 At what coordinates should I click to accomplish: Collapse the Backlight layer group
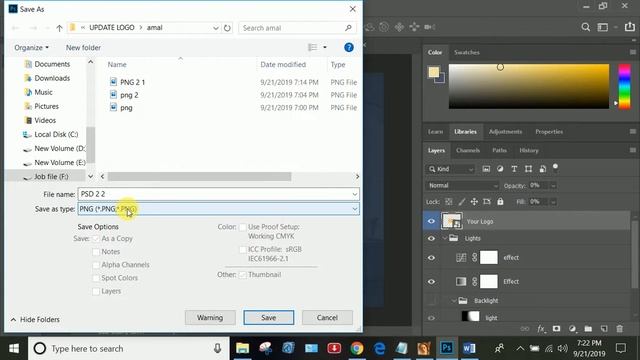click(454, 301)
